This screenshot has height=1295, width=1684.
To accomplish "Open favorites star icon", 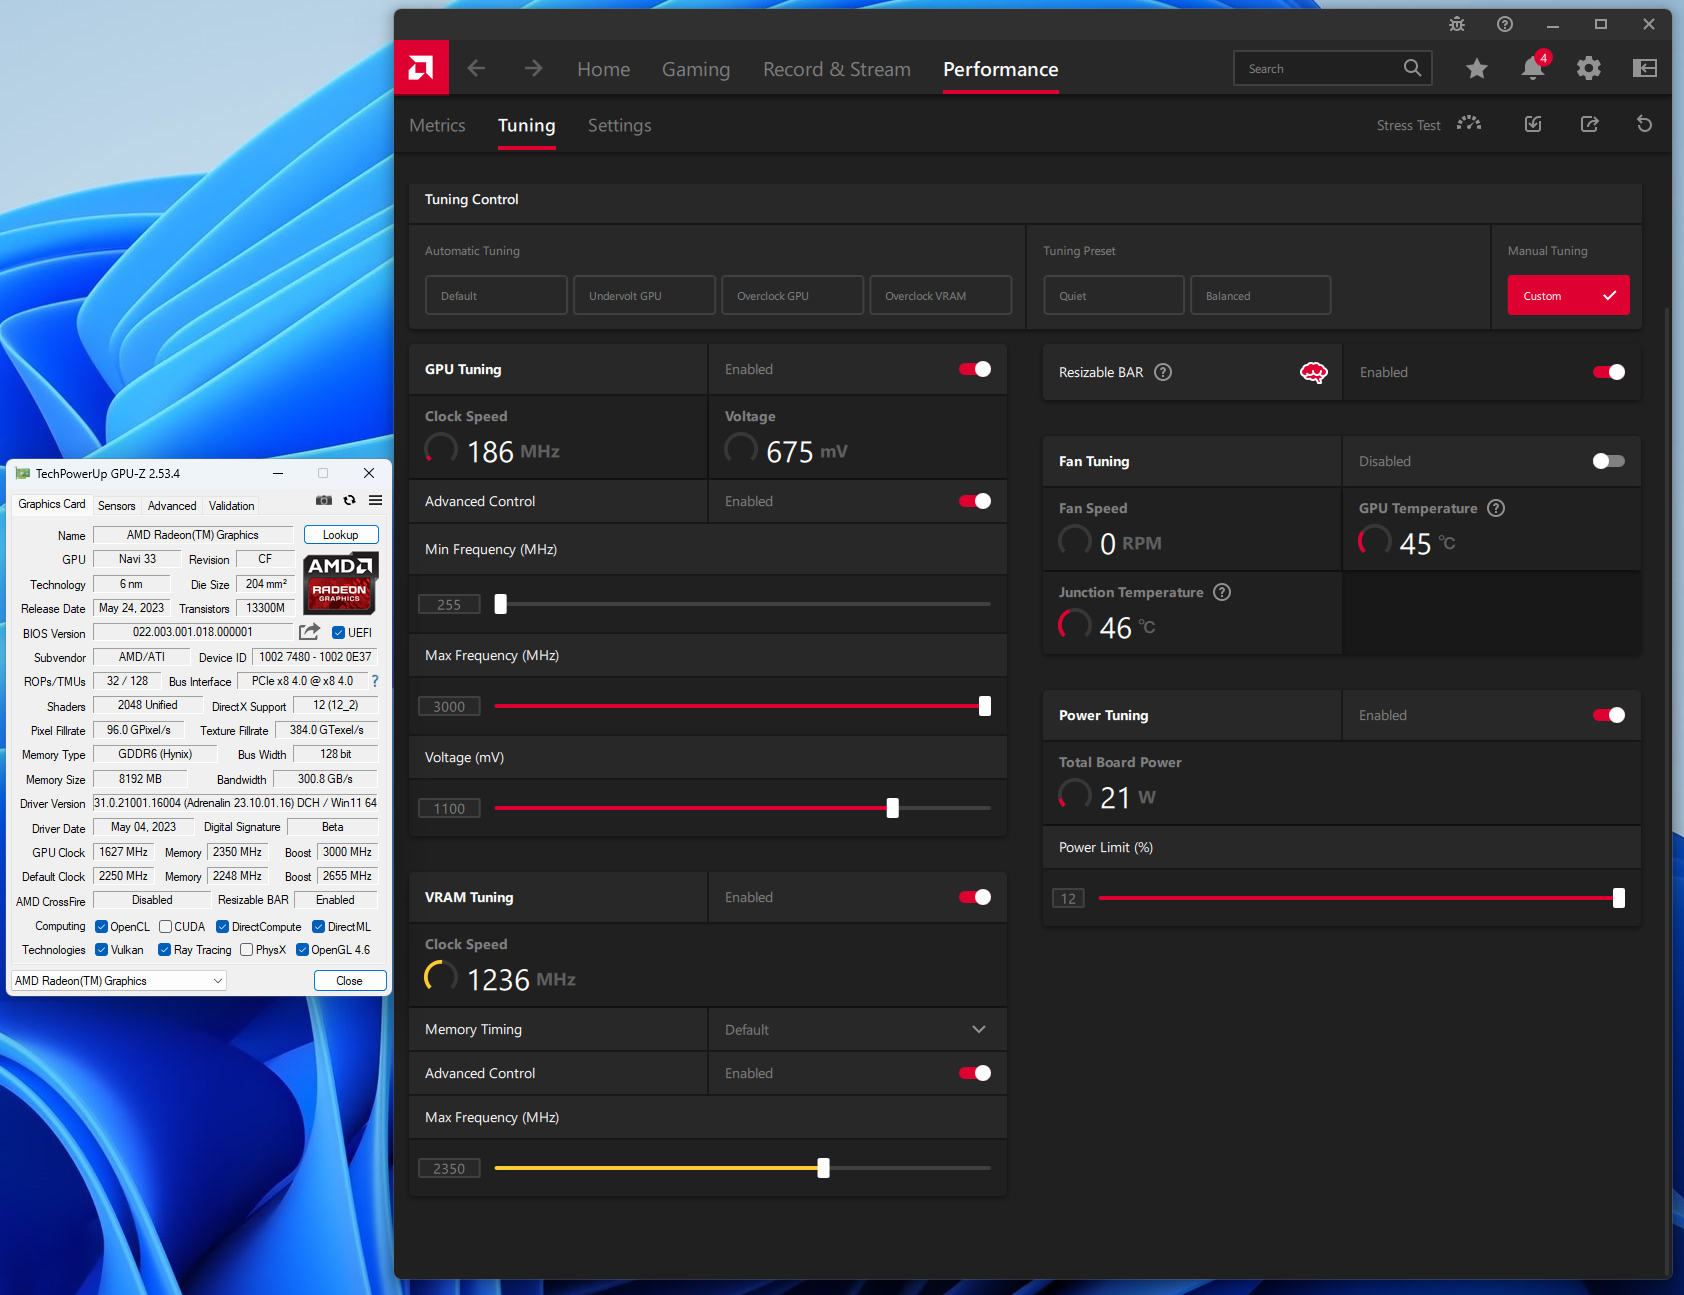I will pyautogui.click(x=1477, y=68).
